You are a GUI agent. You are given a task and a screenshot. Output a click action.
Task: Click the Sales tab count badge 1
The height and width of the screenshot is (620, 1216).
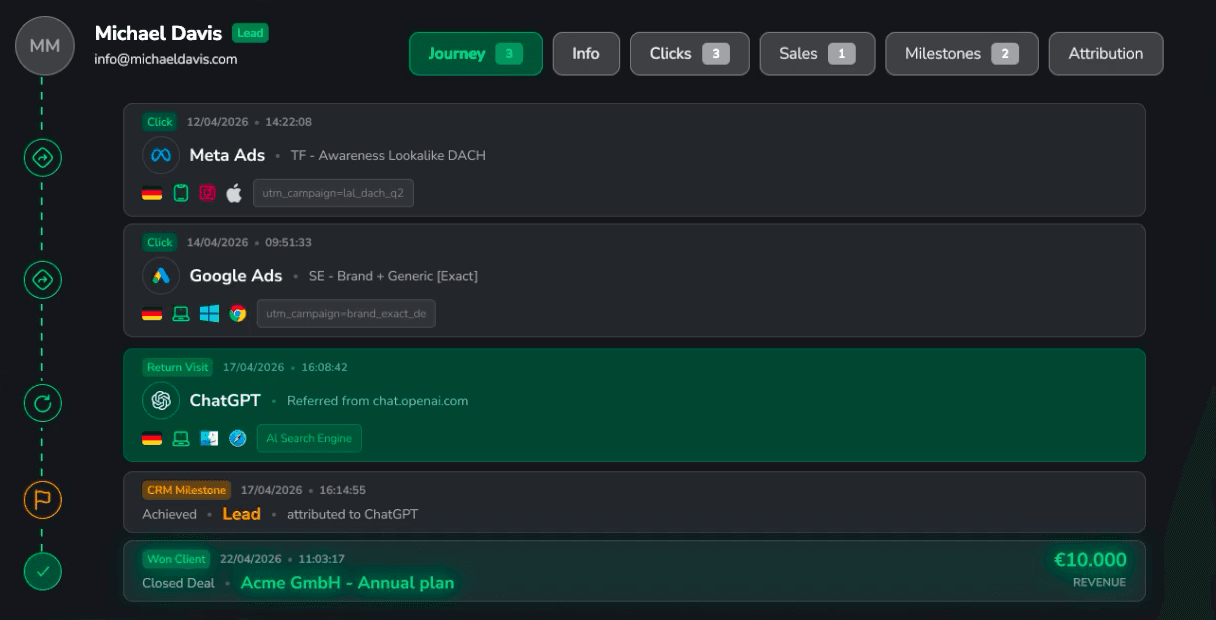coord(842,54)
